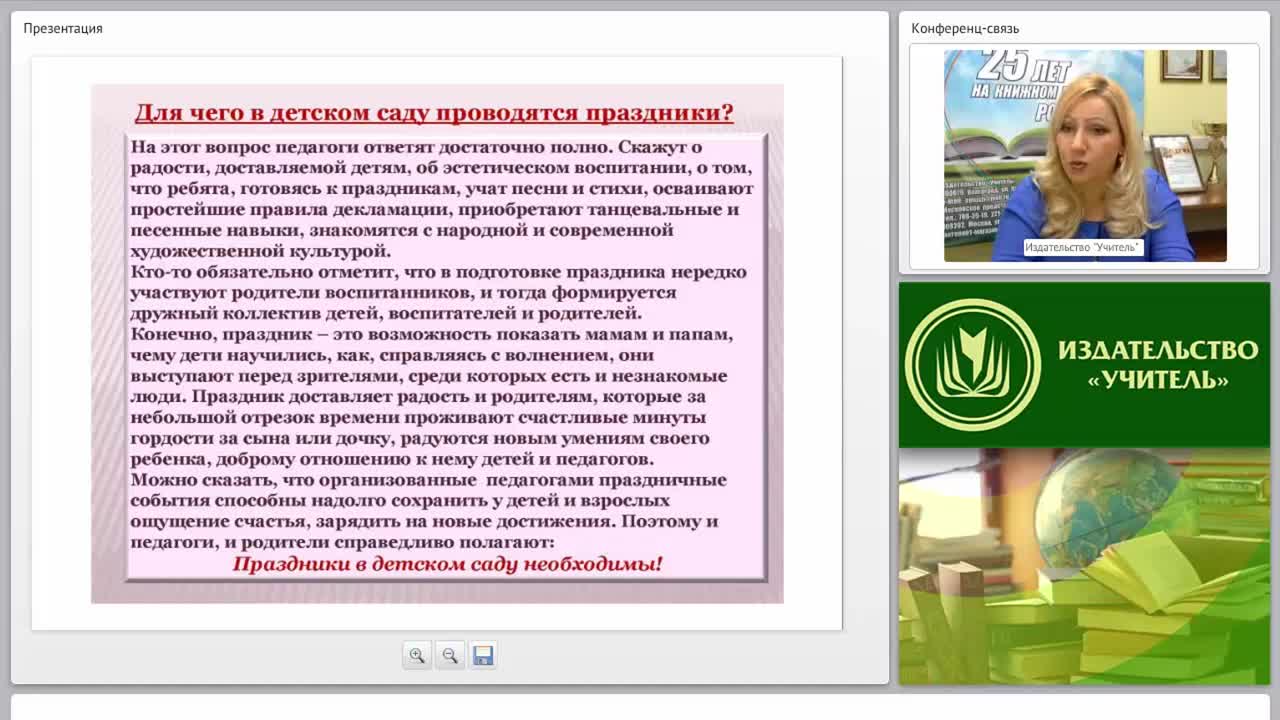
Task: Click the webcam caption Издательство "Учитель"
Action: coord(1082,247)
